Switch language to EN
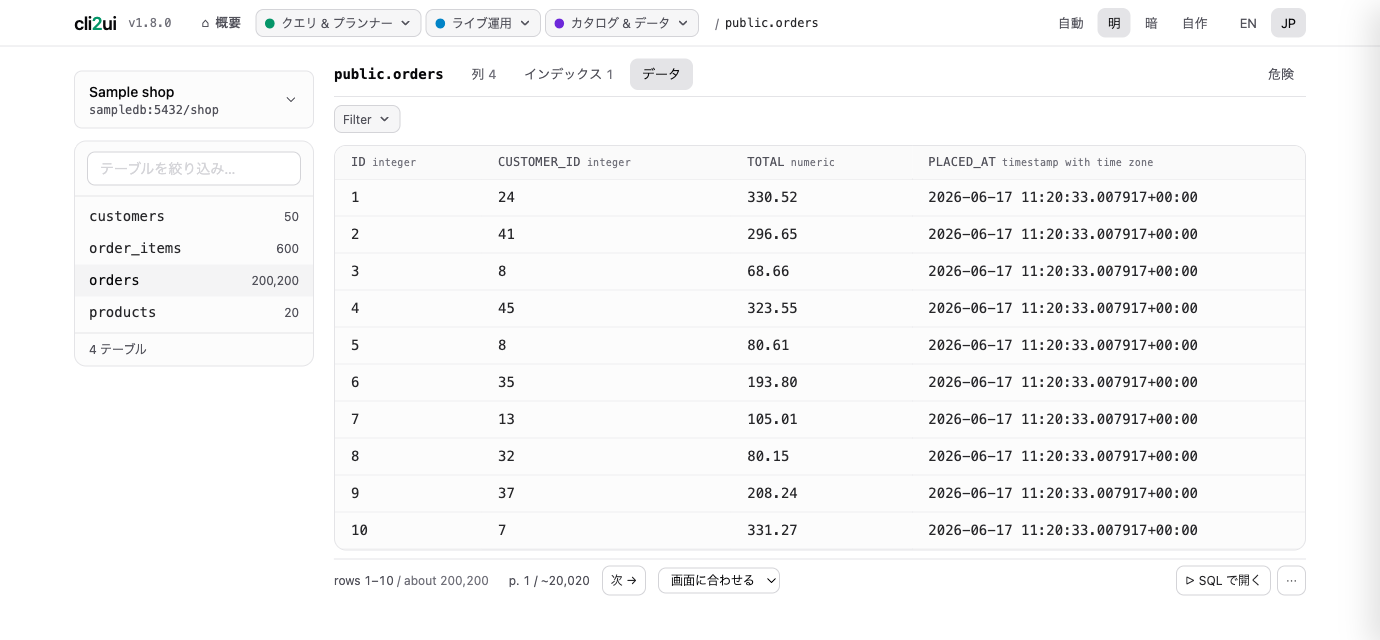1380x640 pixels. click(1248, 23)
